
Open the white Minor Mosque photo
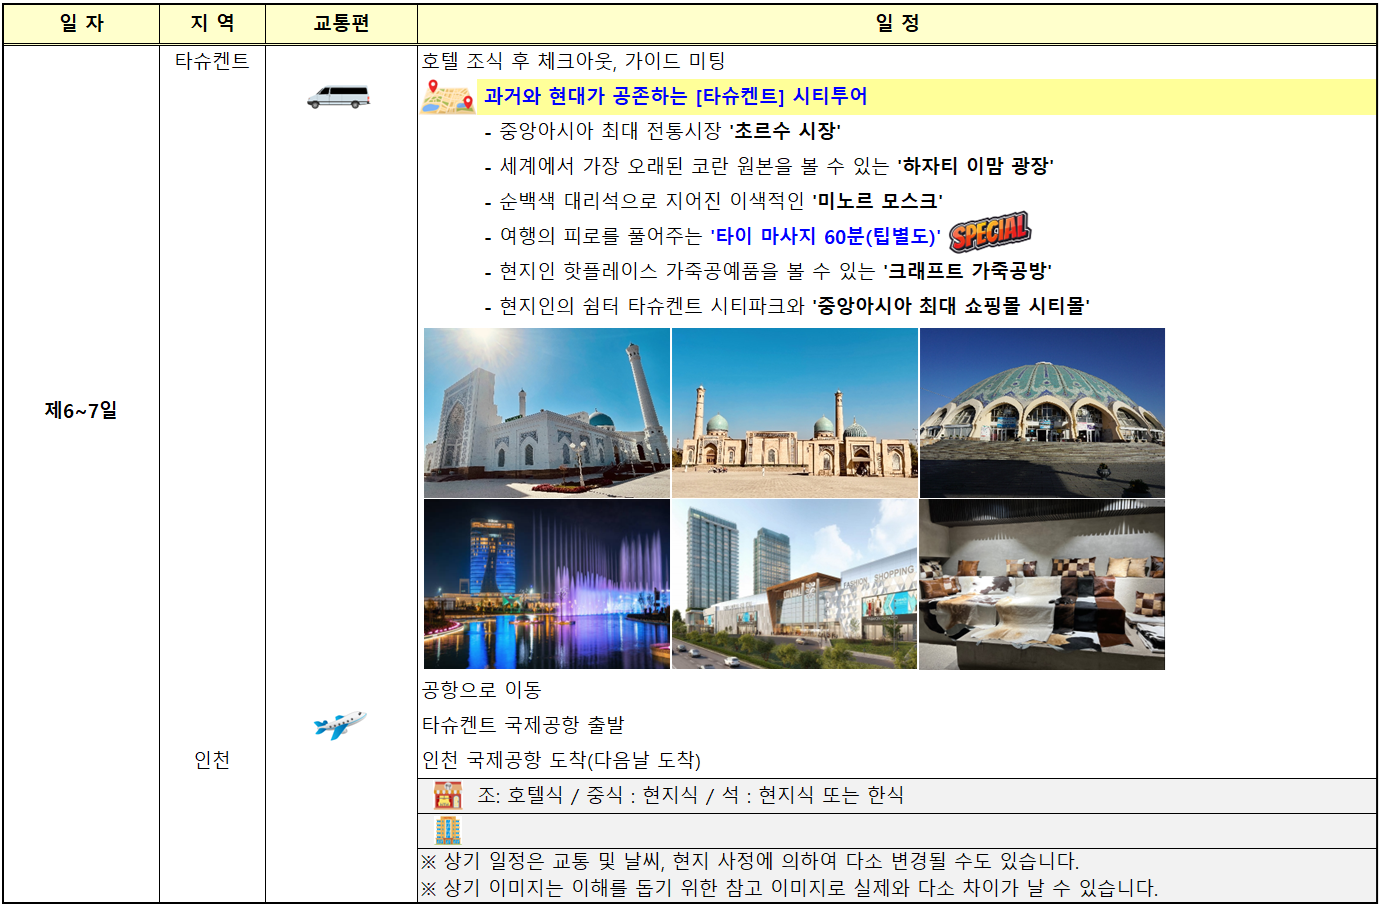click(547, 413)
